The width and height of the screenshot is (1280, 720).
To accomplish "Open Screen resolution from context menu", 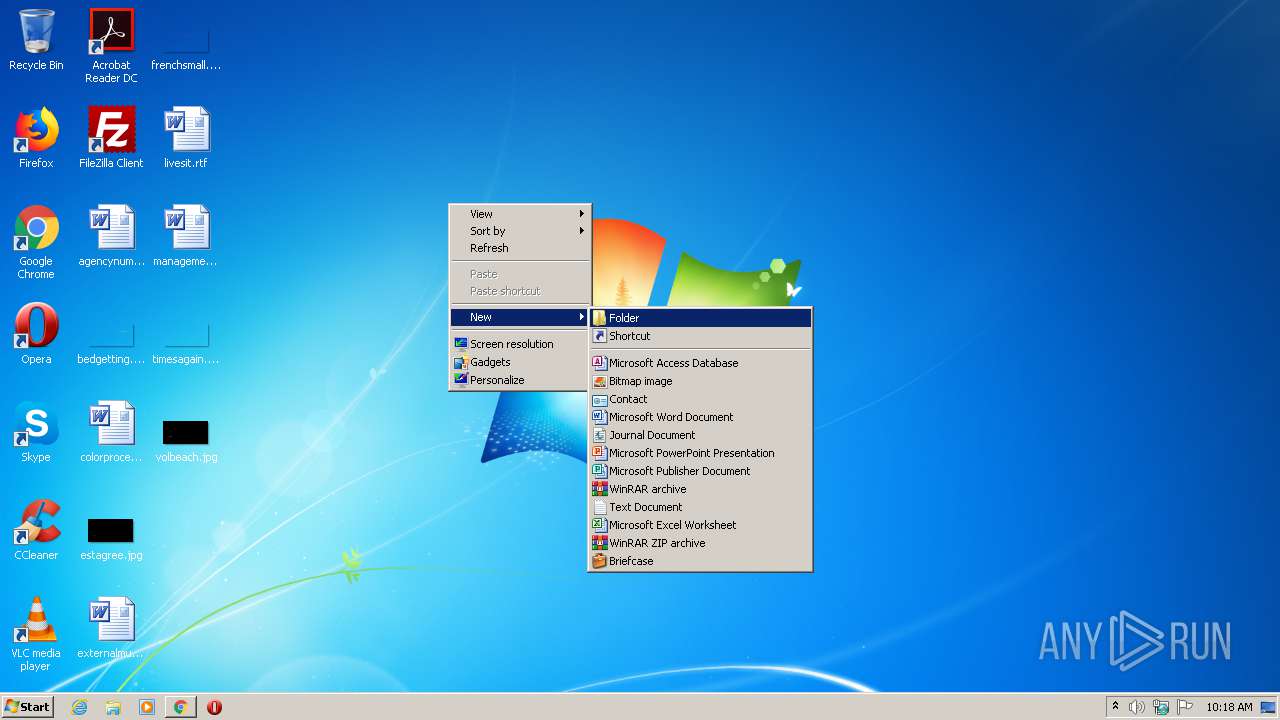I will 520,344.
